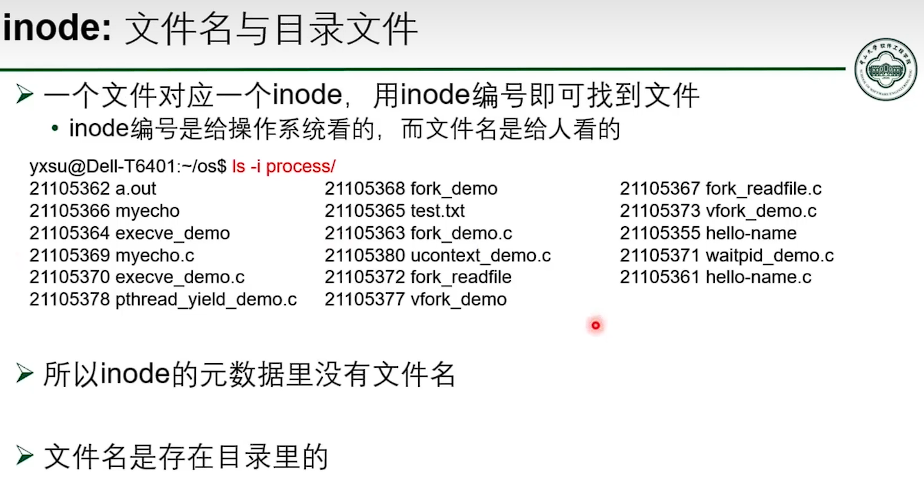Click the prompt text "yxsu@Dell-T6401:~/os$"
The image size is (924, 503).
[x=128, y=167]
